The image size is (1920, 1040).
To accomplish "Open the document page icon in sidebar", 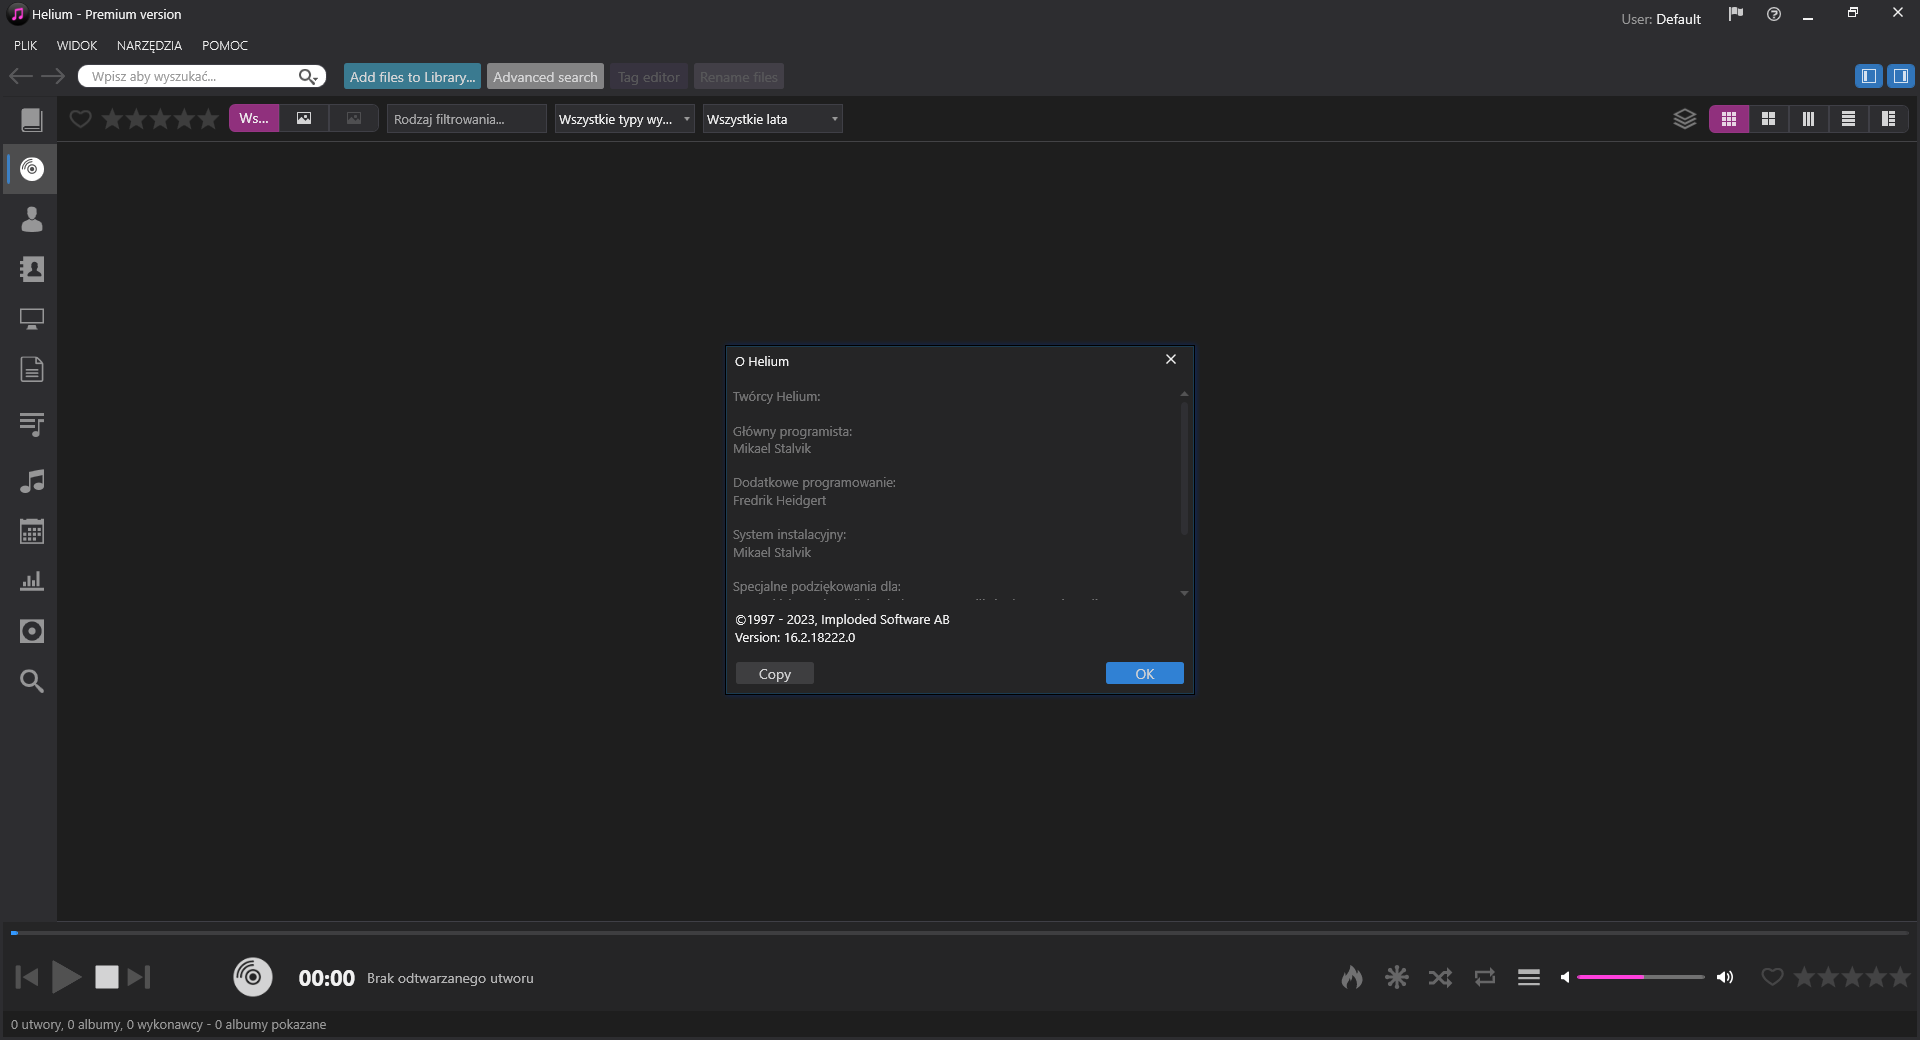I will click(32, 369).
